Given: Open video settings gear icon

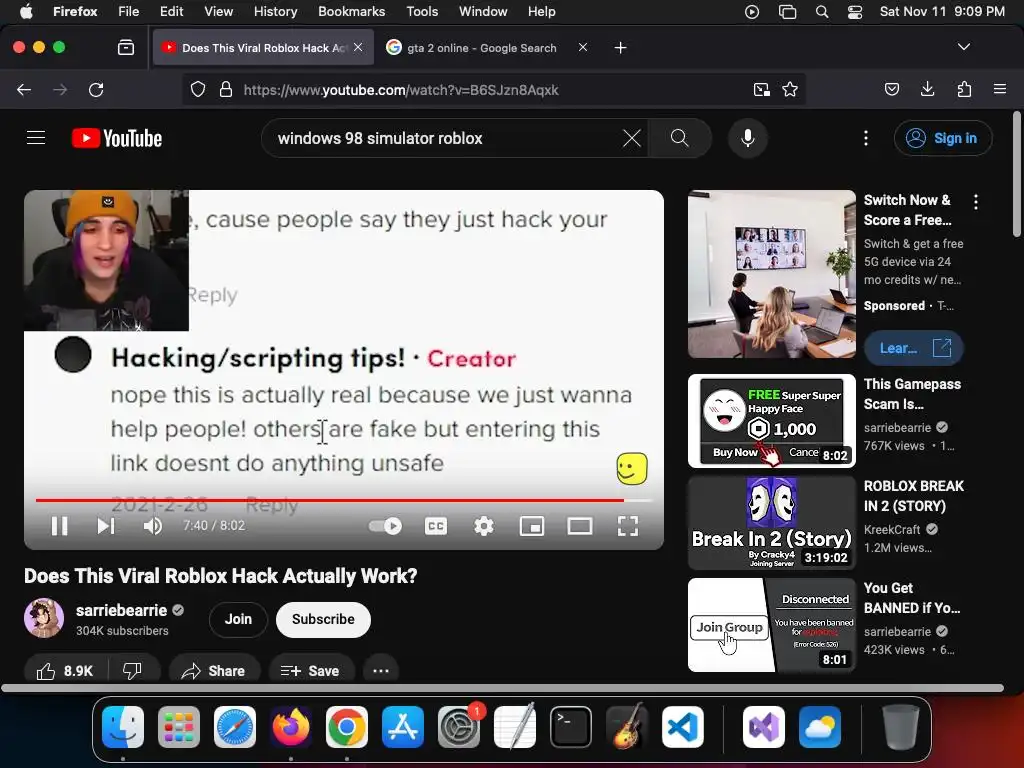Looking at the screenshot, I should pyautogui.click(x=484, y=526).
